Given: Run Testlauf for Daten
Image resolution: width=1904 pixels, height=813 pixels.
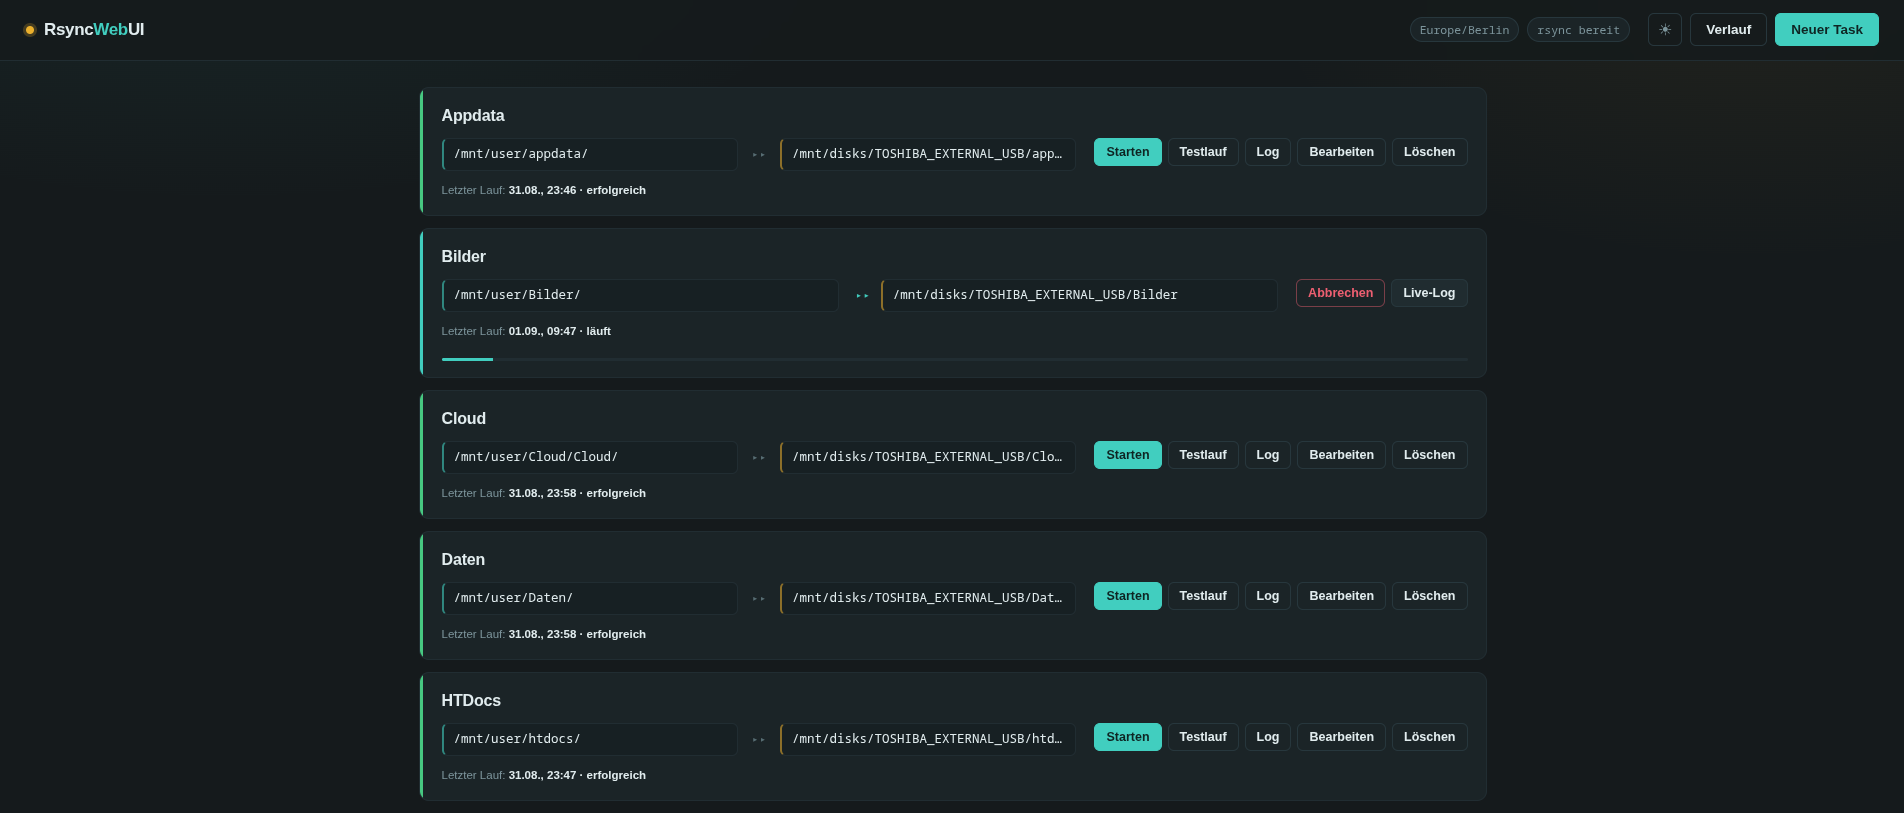Looking at the screenshot, I should [x=1203, y=596].
